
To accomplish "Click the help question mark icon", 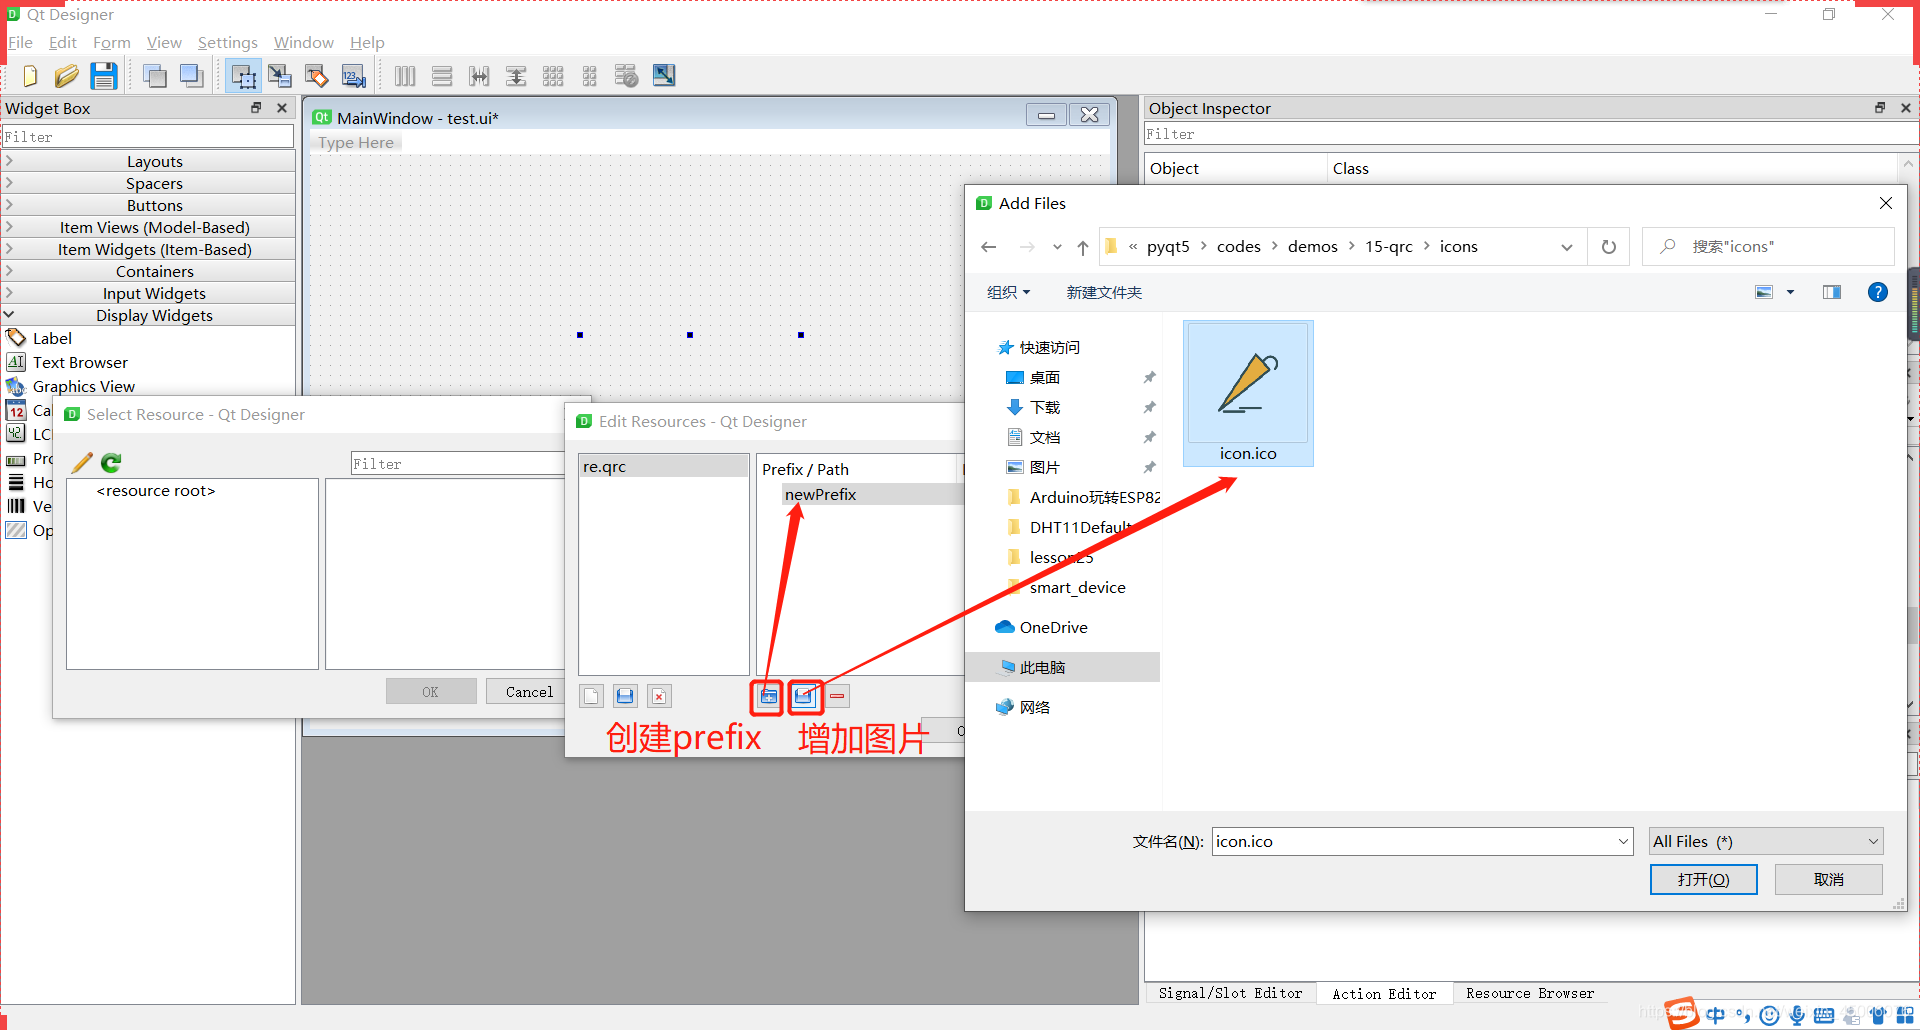I will pyautogui.click(x=1877, y=292).
